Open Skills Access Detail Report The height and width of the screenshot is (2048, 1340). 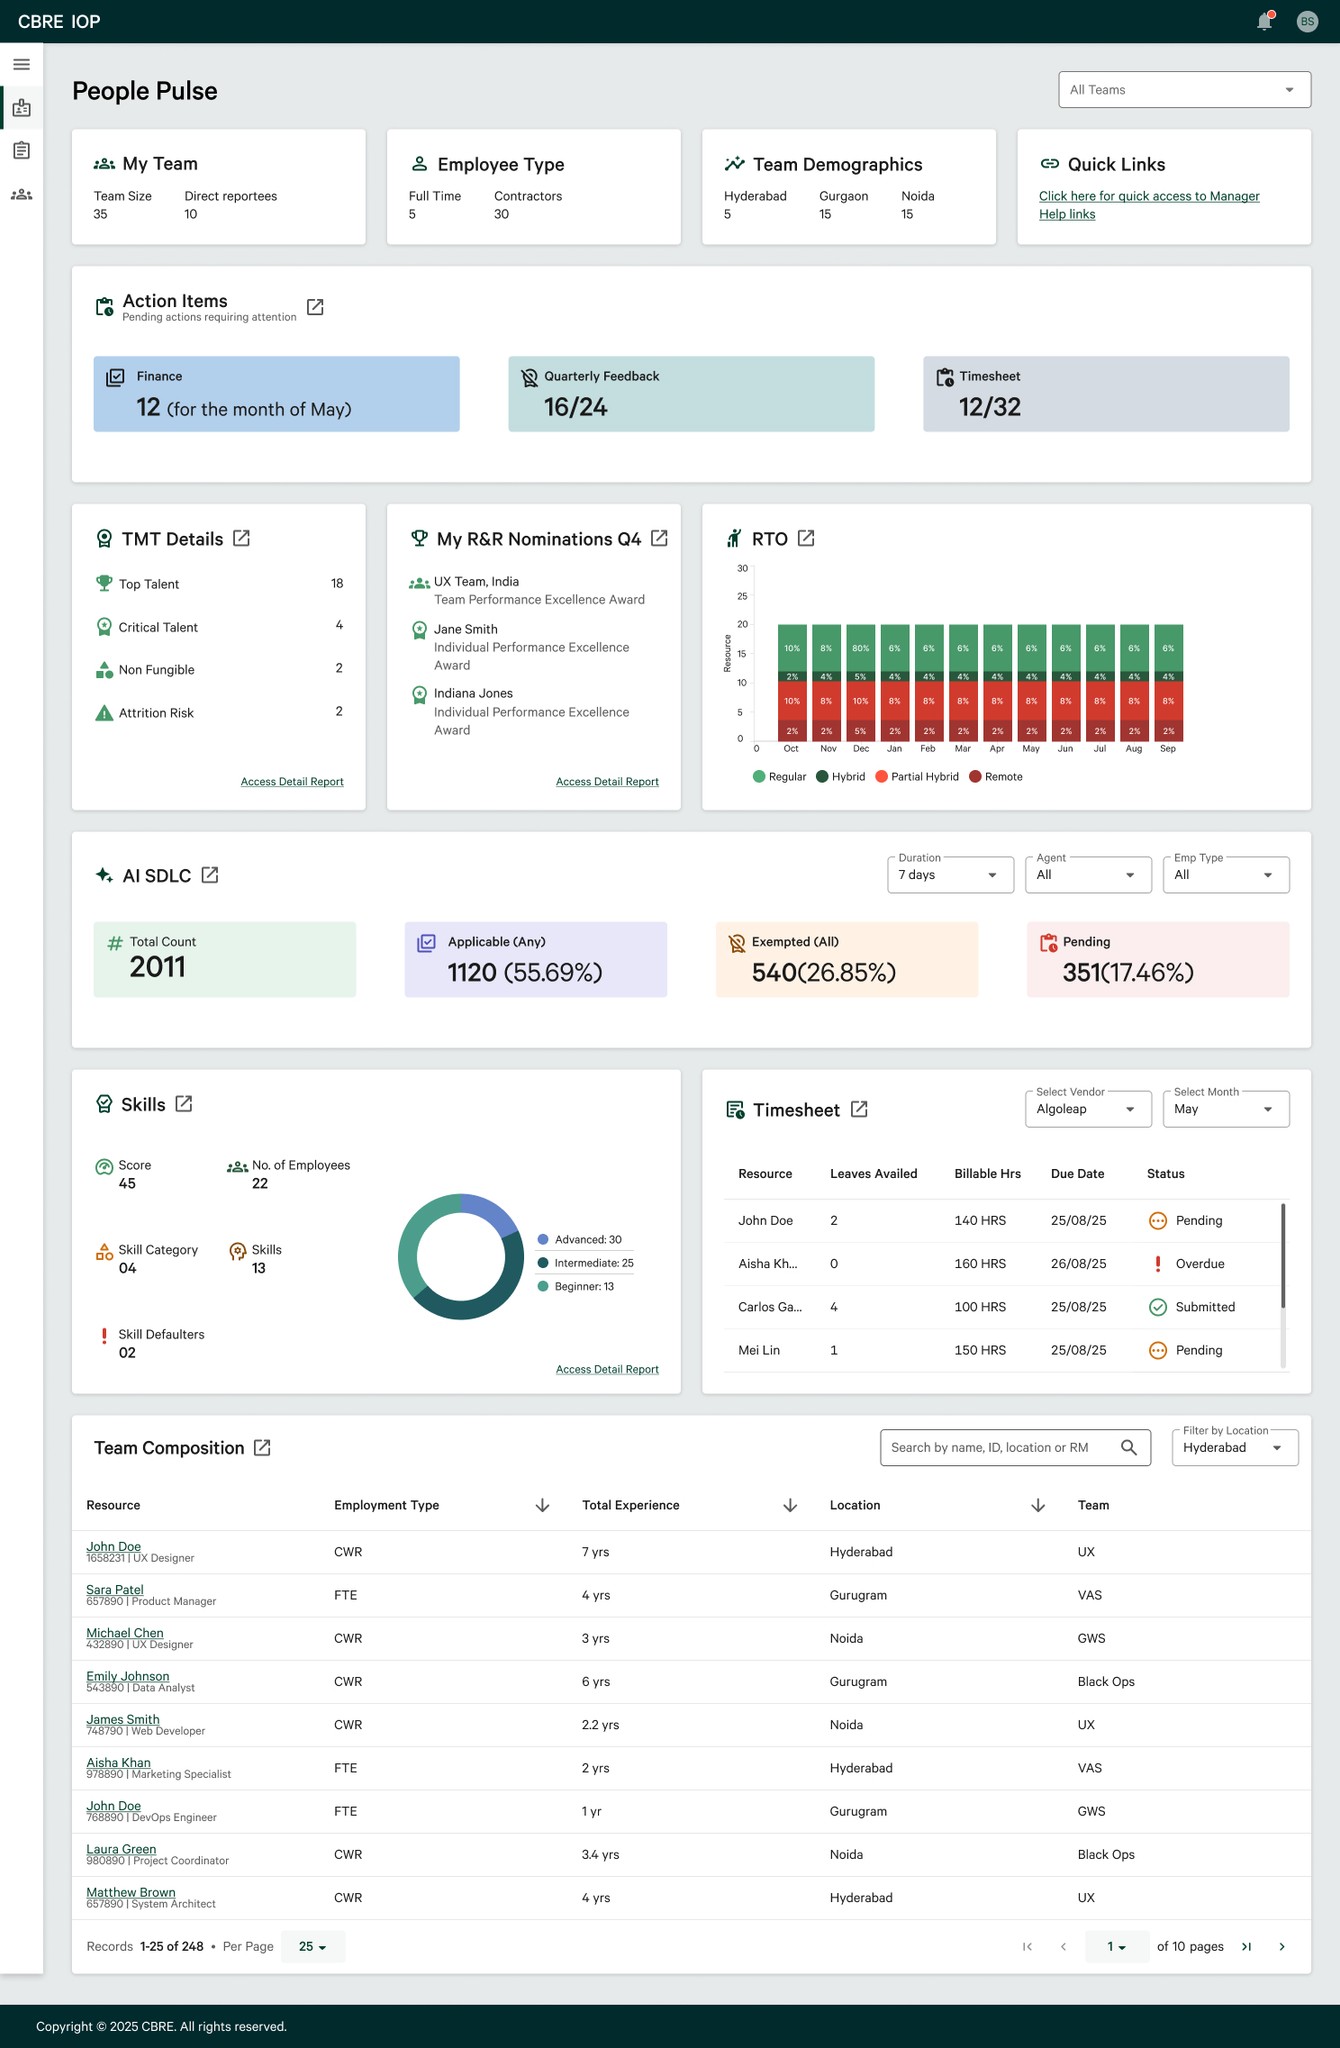(607, 1370)
